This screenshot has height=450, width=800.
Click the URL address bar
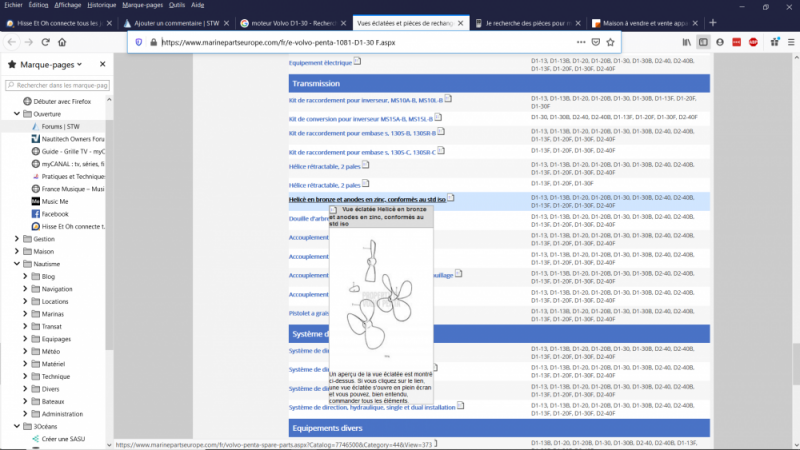(367, 42)
